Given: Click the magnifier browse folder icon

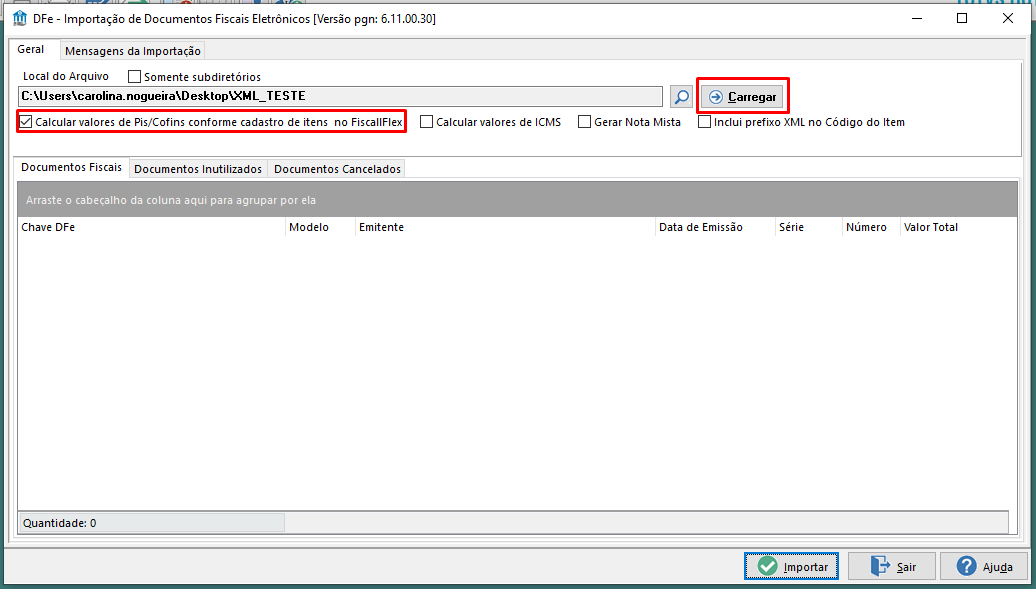Looking at the screenshot, I should 681,97.
